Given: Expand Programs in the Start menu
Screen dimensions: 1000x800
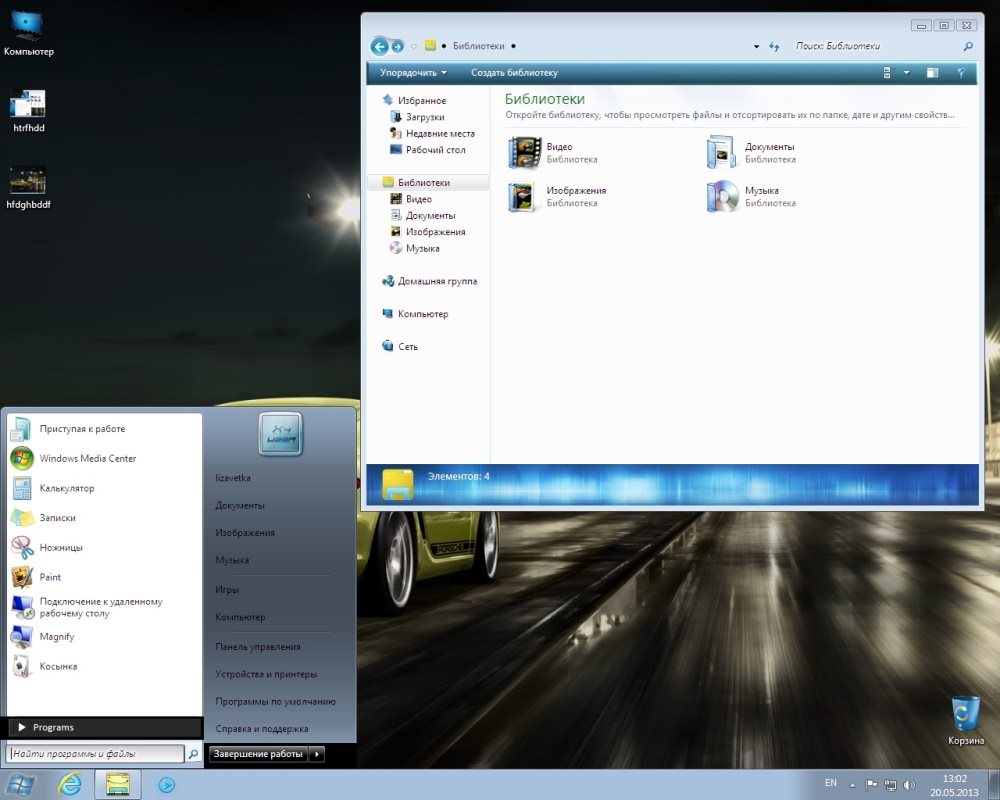Looking at the screenshot, I should [x=53, y=727].
